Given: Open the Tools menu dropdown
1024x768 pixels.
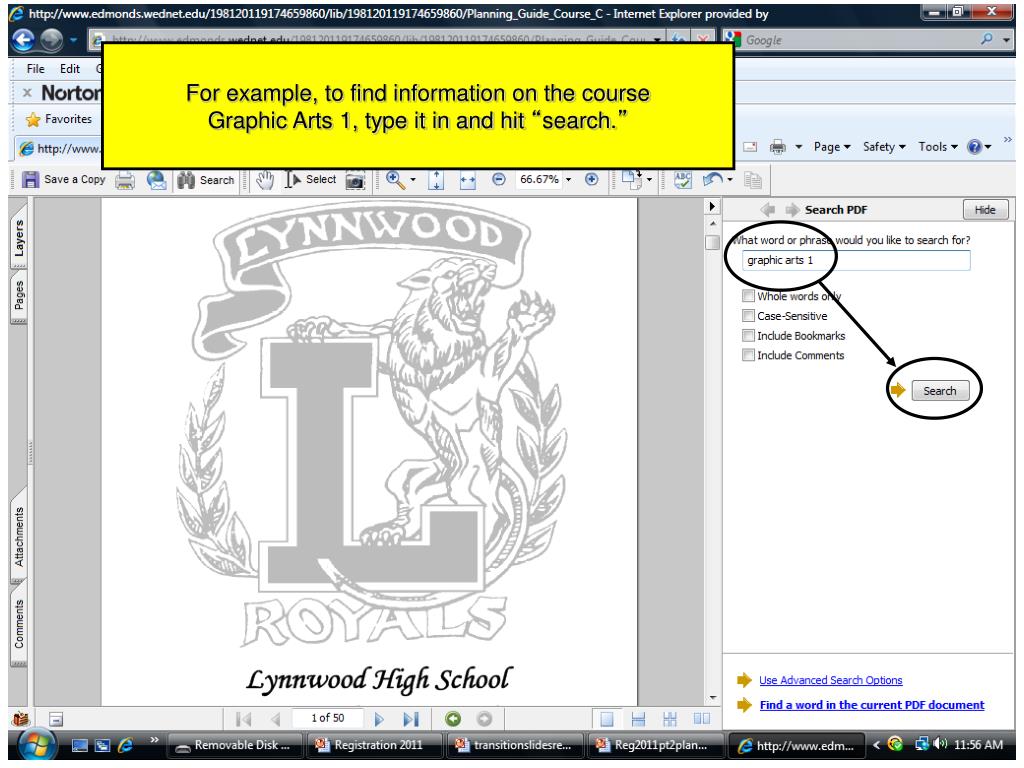Looking at the screenshot, I should pyautogui.click(x=938, y=147).
